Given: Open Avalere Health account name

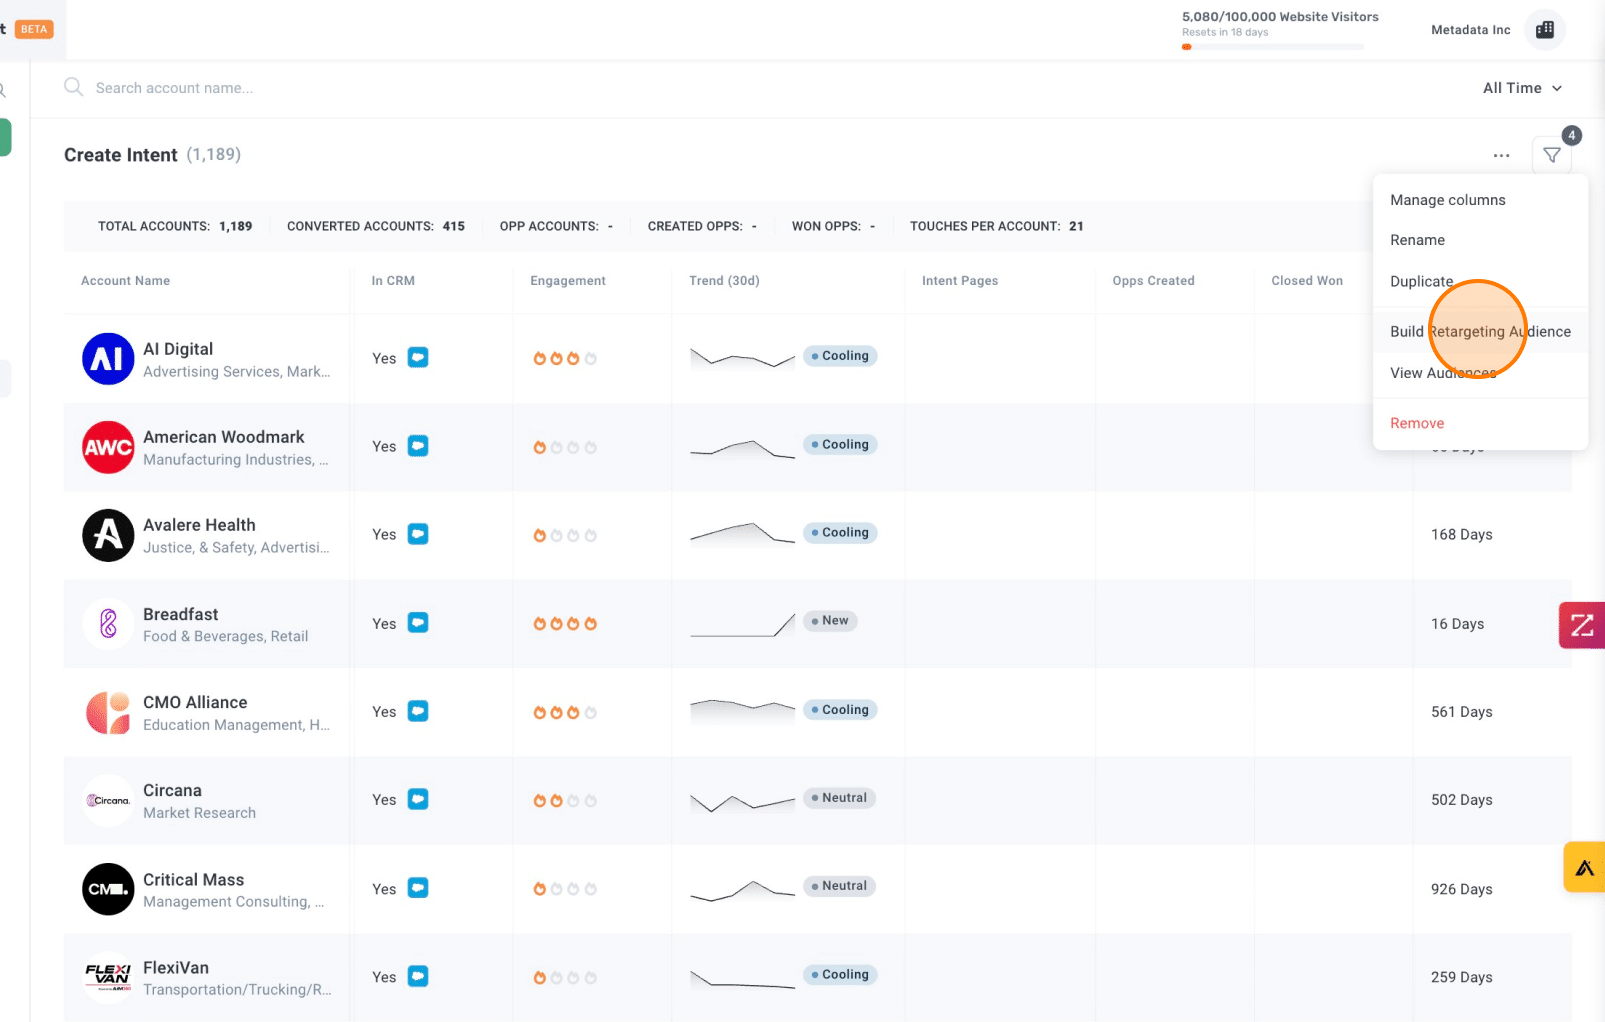Looking at the screenshot, I should (199, 525).
